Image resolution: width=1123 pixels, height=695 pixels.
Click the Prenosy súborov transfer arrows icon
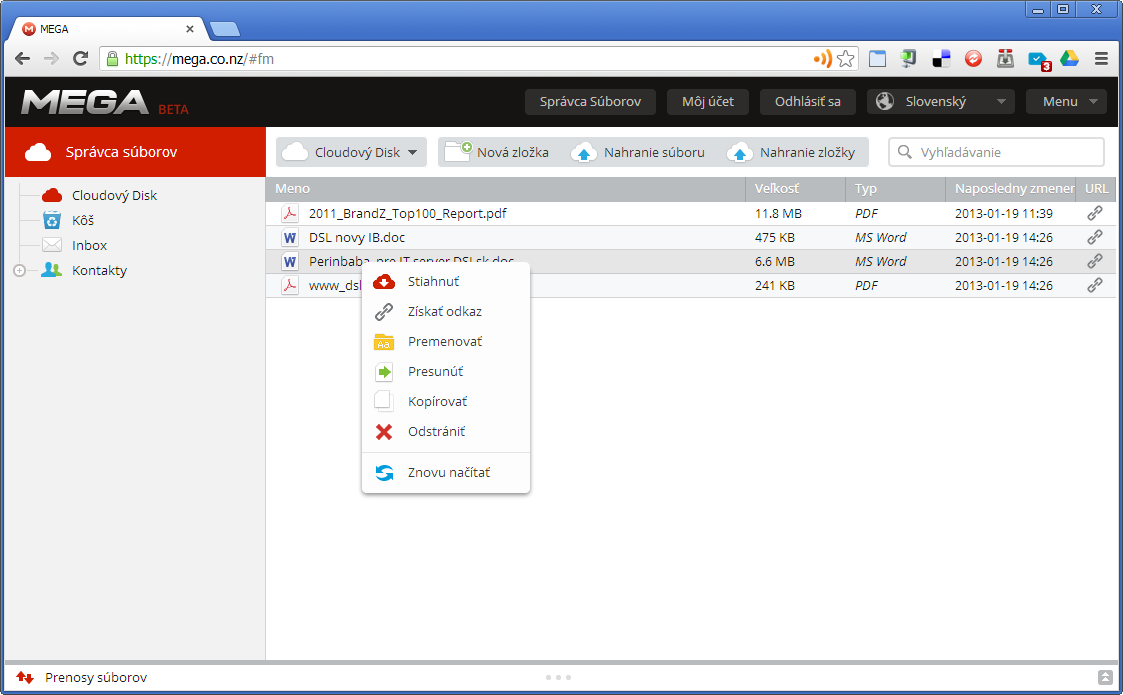pos(24,677)
